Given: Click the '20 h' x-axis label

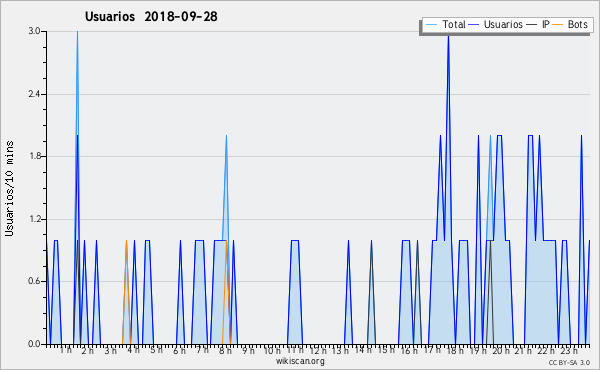Looking at the screenshot, I should 501,350.
